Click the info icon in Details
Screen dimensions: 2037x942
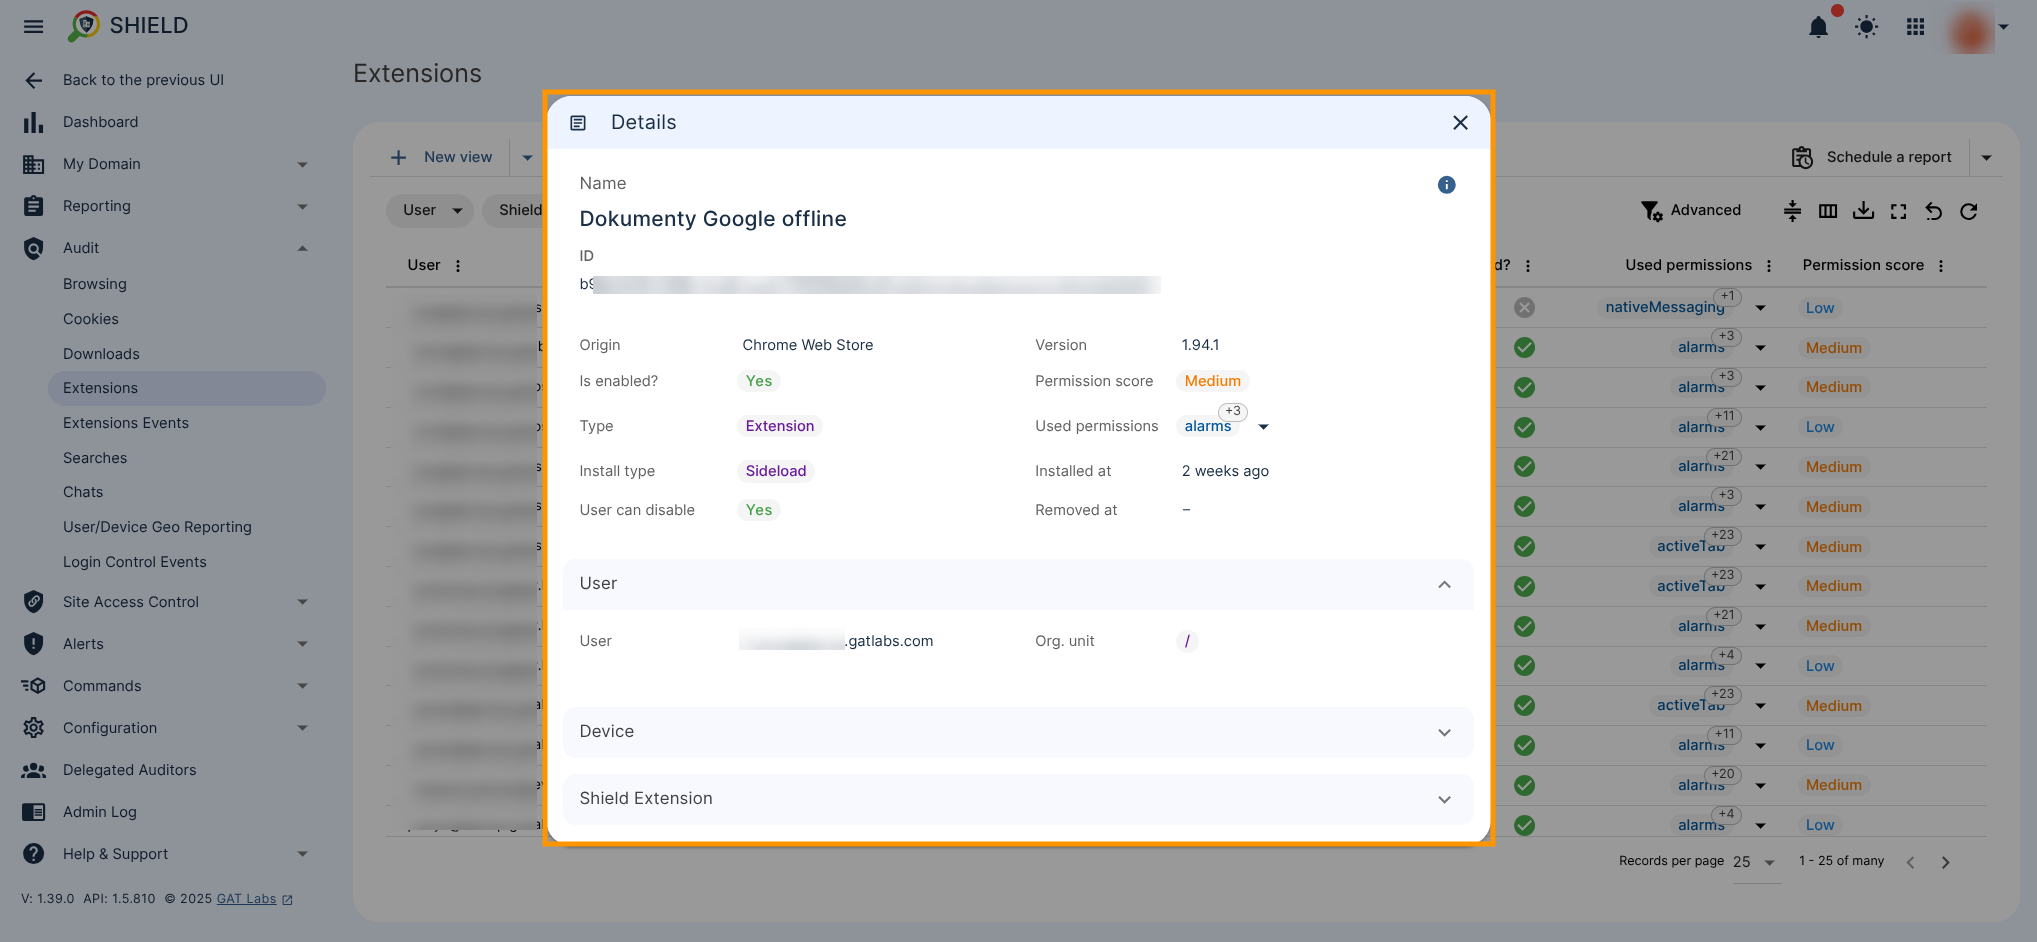(x=1446, y=185)
